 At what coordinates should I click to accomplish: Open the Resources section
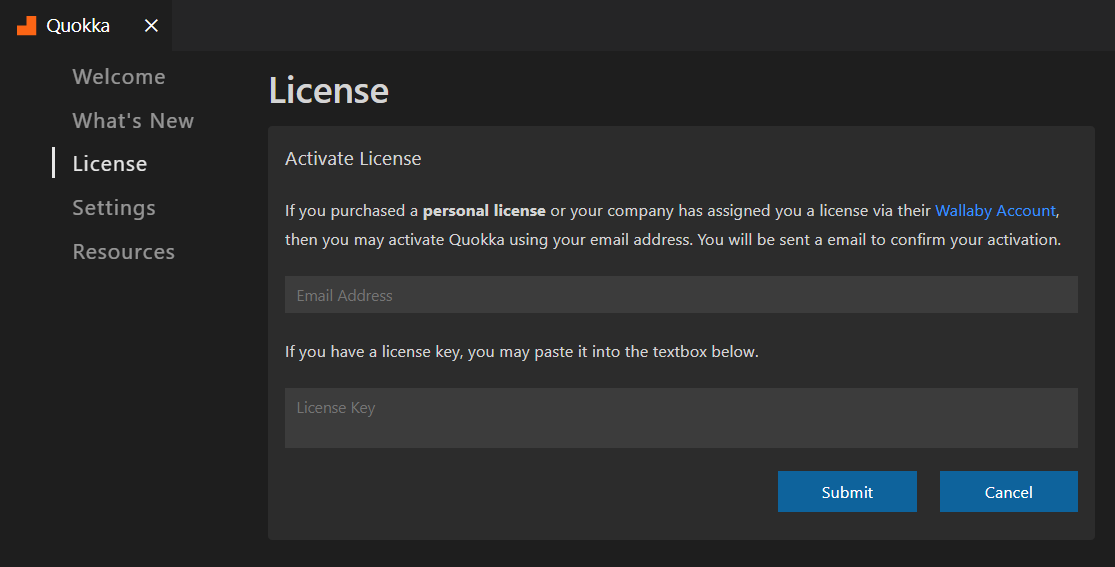tap(124, 252)
